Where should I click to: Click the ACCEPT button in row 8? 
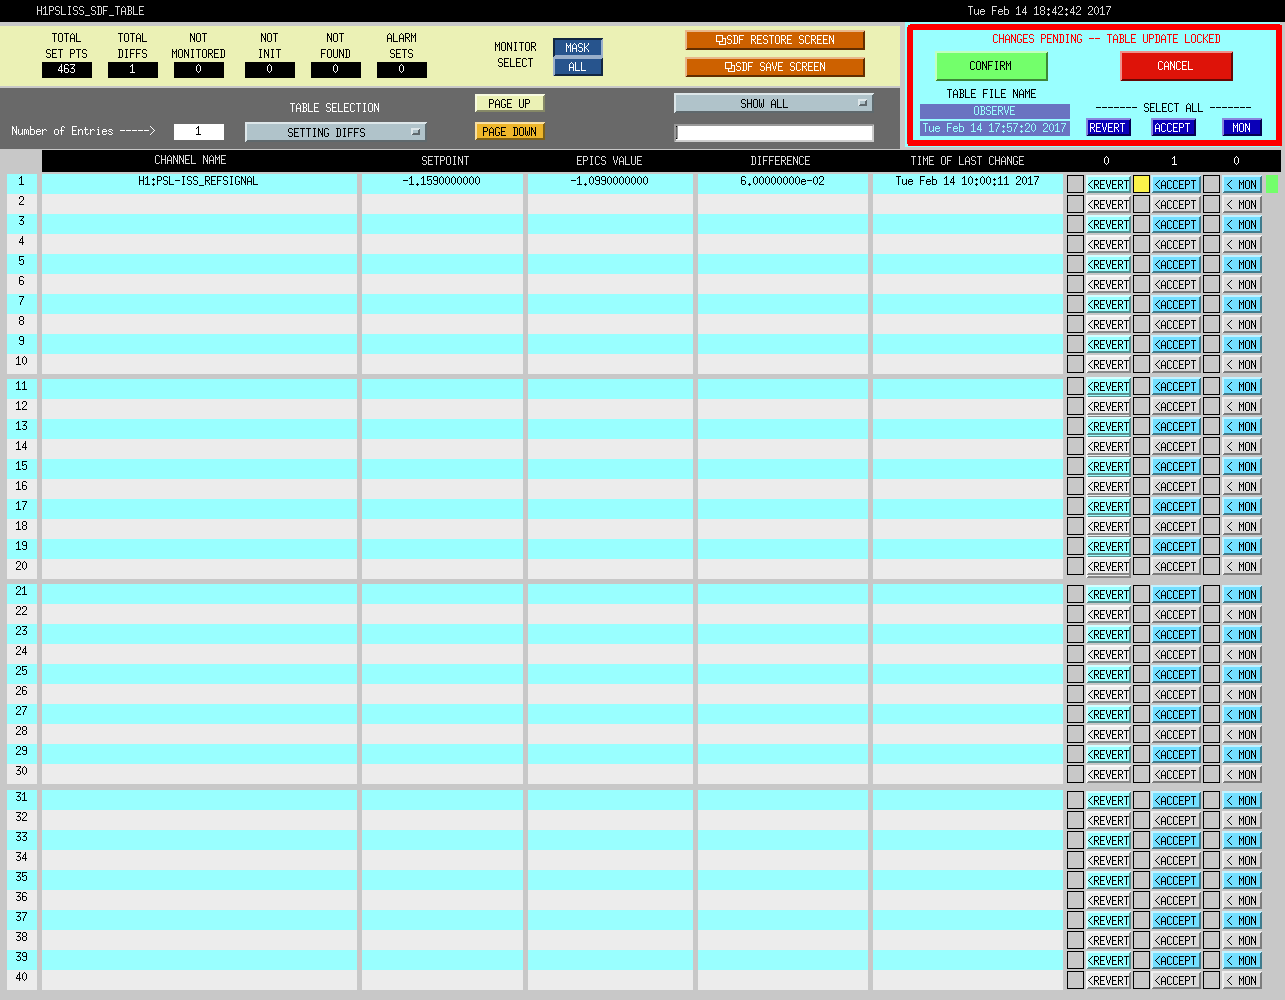pyautogui.click(x=1176, y=325)
